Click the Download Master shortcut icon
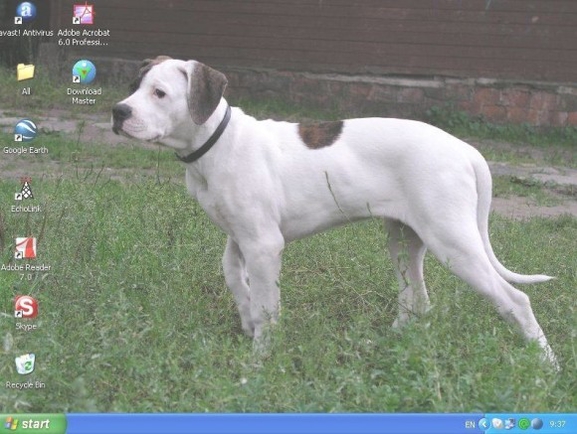 (x=84, y=72)
